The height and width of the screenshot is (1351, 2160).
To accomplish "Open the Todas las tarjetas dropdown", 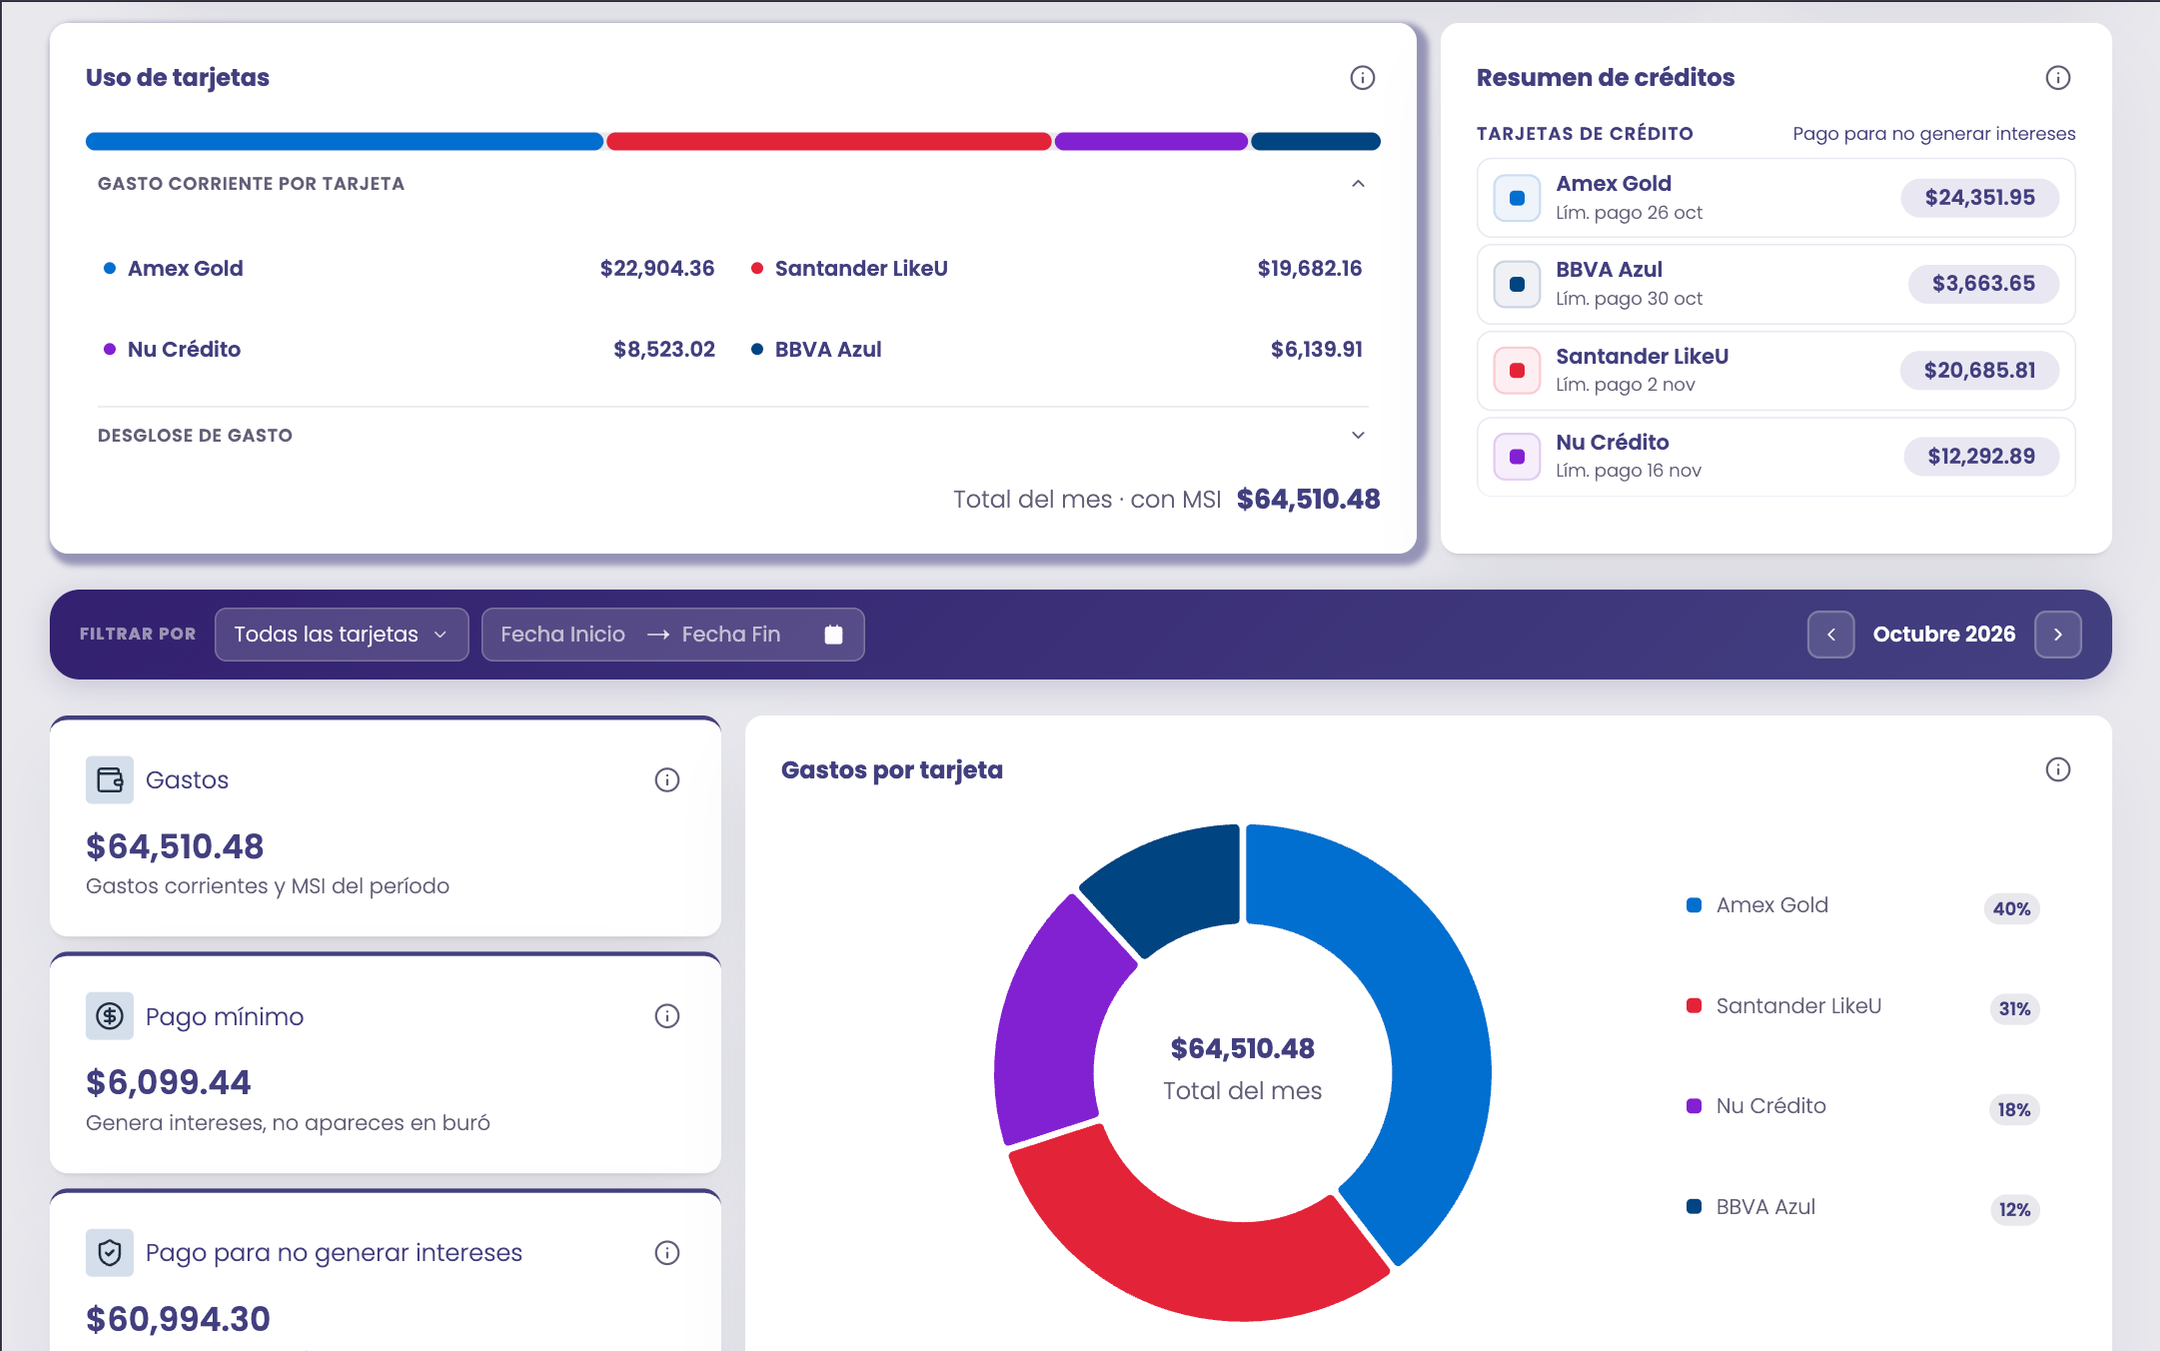I will tap(342, 635).
